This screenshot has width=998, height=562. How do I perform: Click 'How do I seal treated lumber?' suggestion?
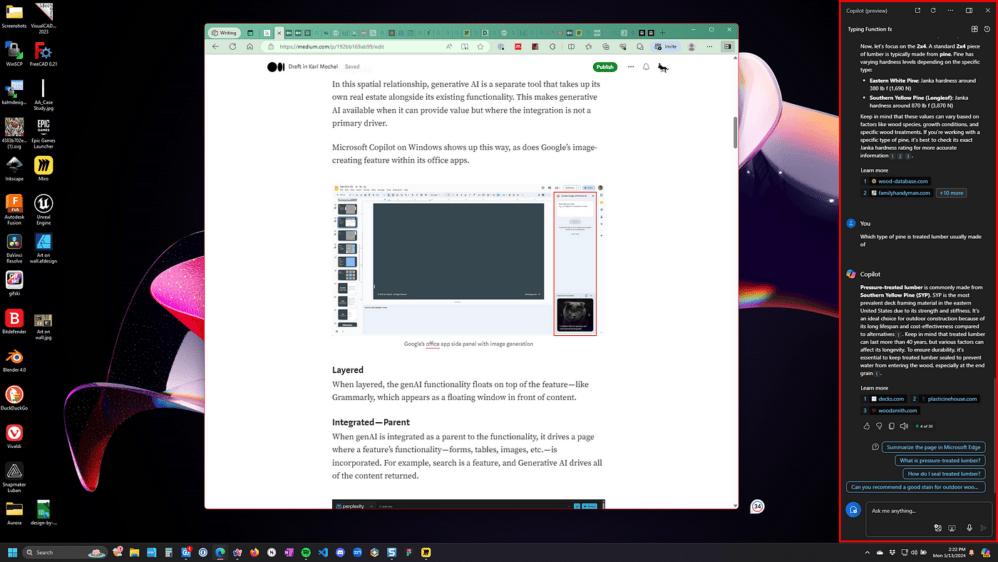[x=944, y=474]
